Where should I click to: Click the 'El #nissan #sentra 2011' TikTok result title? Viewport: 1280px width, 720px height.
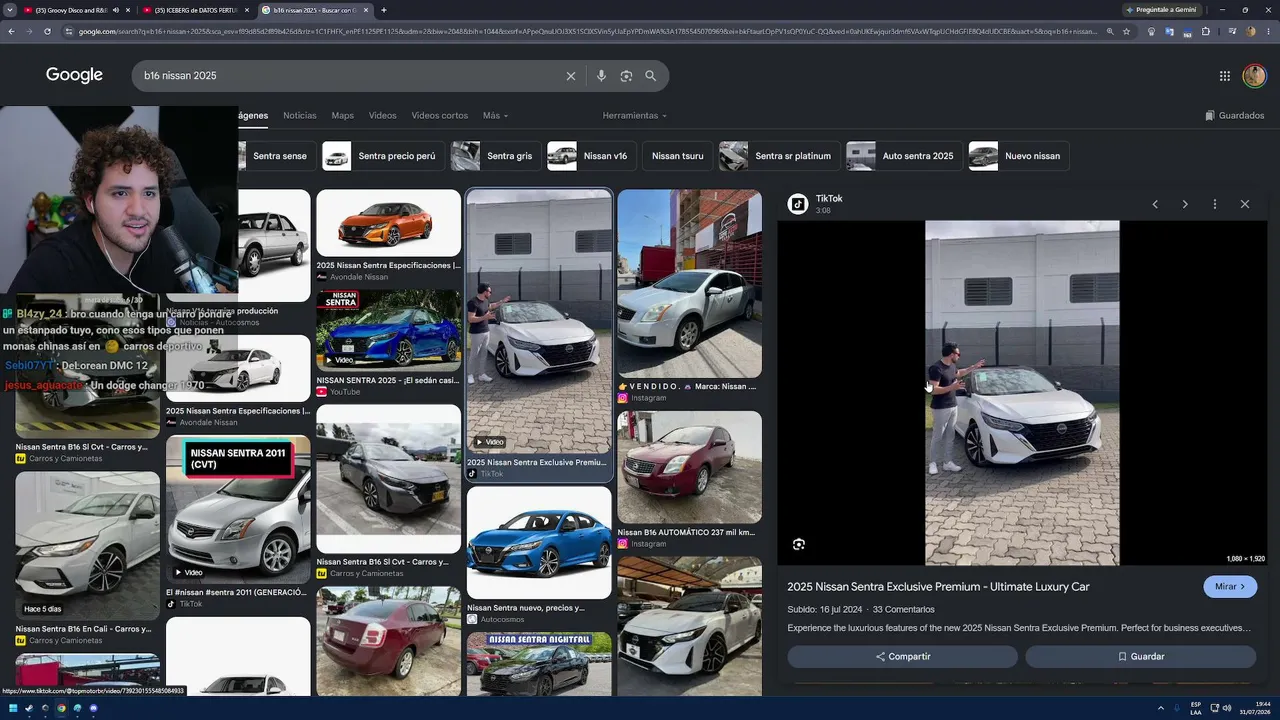[236, 592]
